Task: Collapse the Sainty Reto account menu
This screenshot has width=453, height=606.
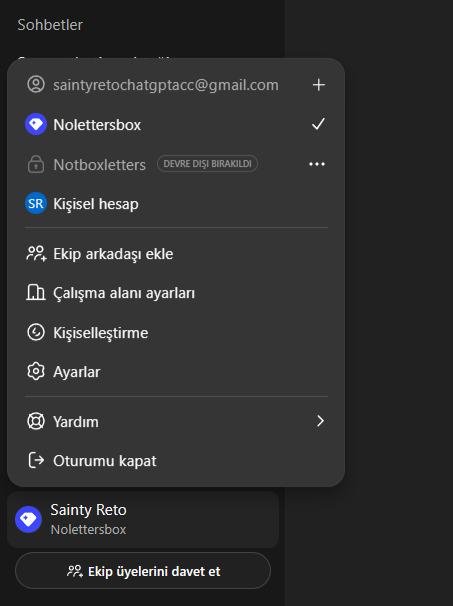Action: (x=143, y=519)
